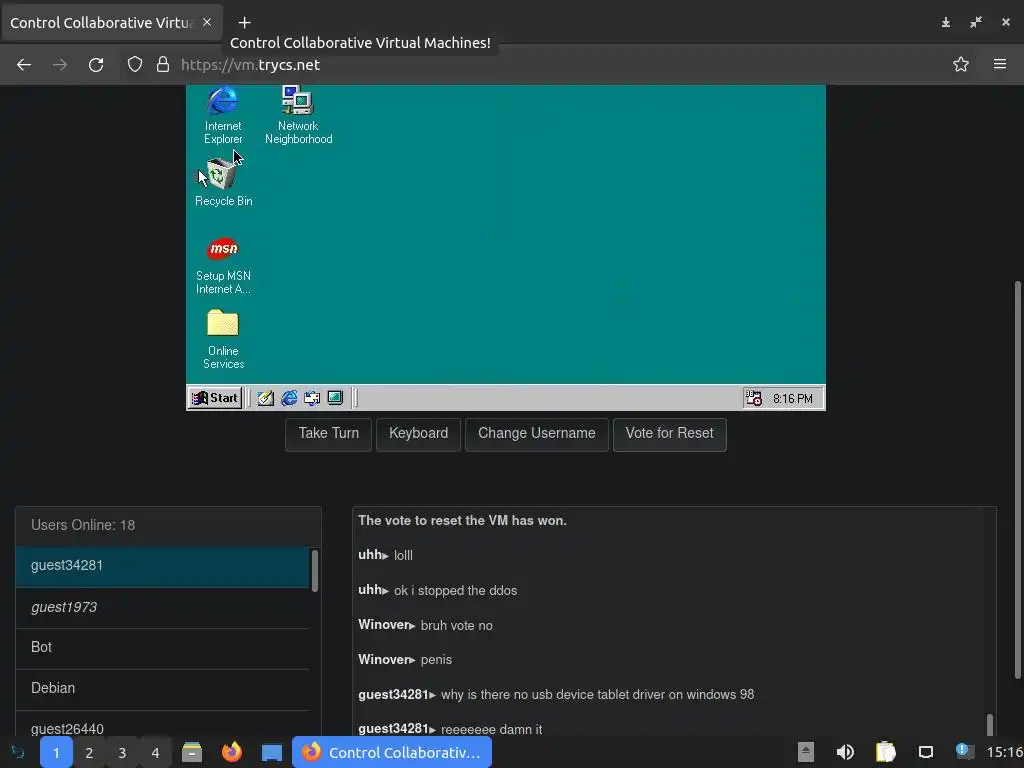Click the chat log scrollbar
Screen dimensions: 1024x768
pos(989,724)
